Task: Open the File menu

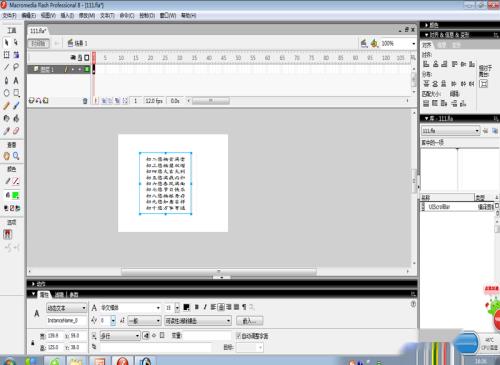Action: pyautogui.click(x=9, y=15)
